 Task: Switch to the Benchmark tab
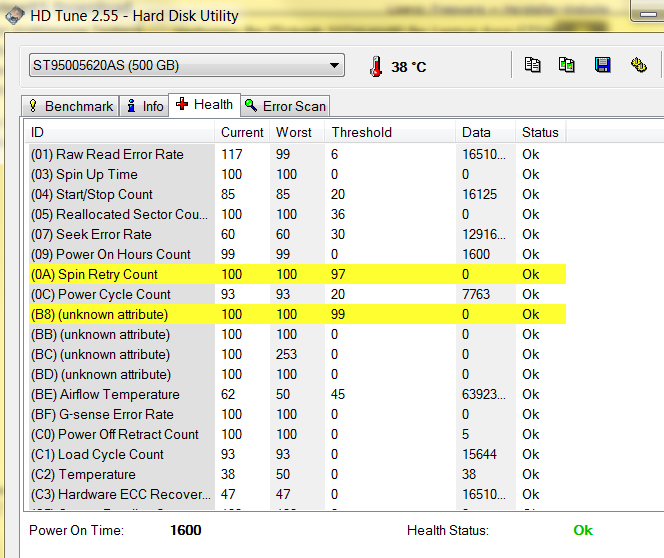point(70,106)
